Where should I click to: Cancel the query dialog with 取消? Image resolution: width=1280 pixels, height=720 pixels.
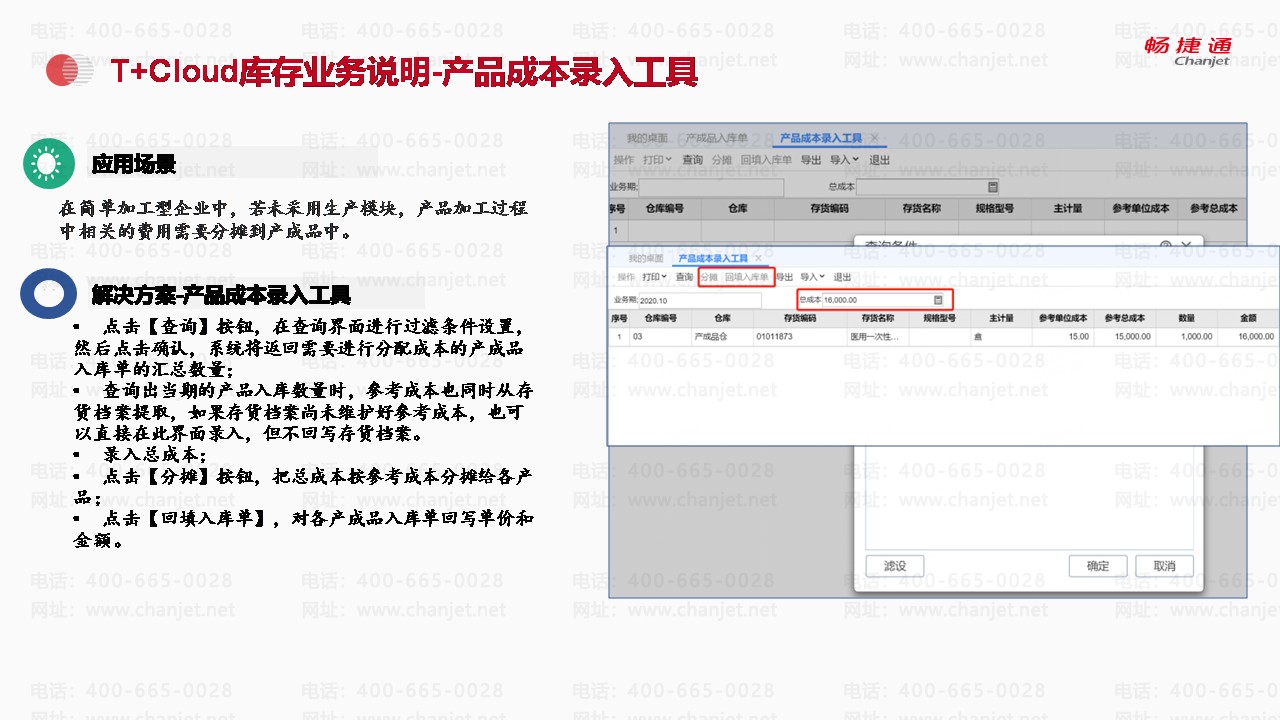pyautogui.click(x=1164, y=566)
